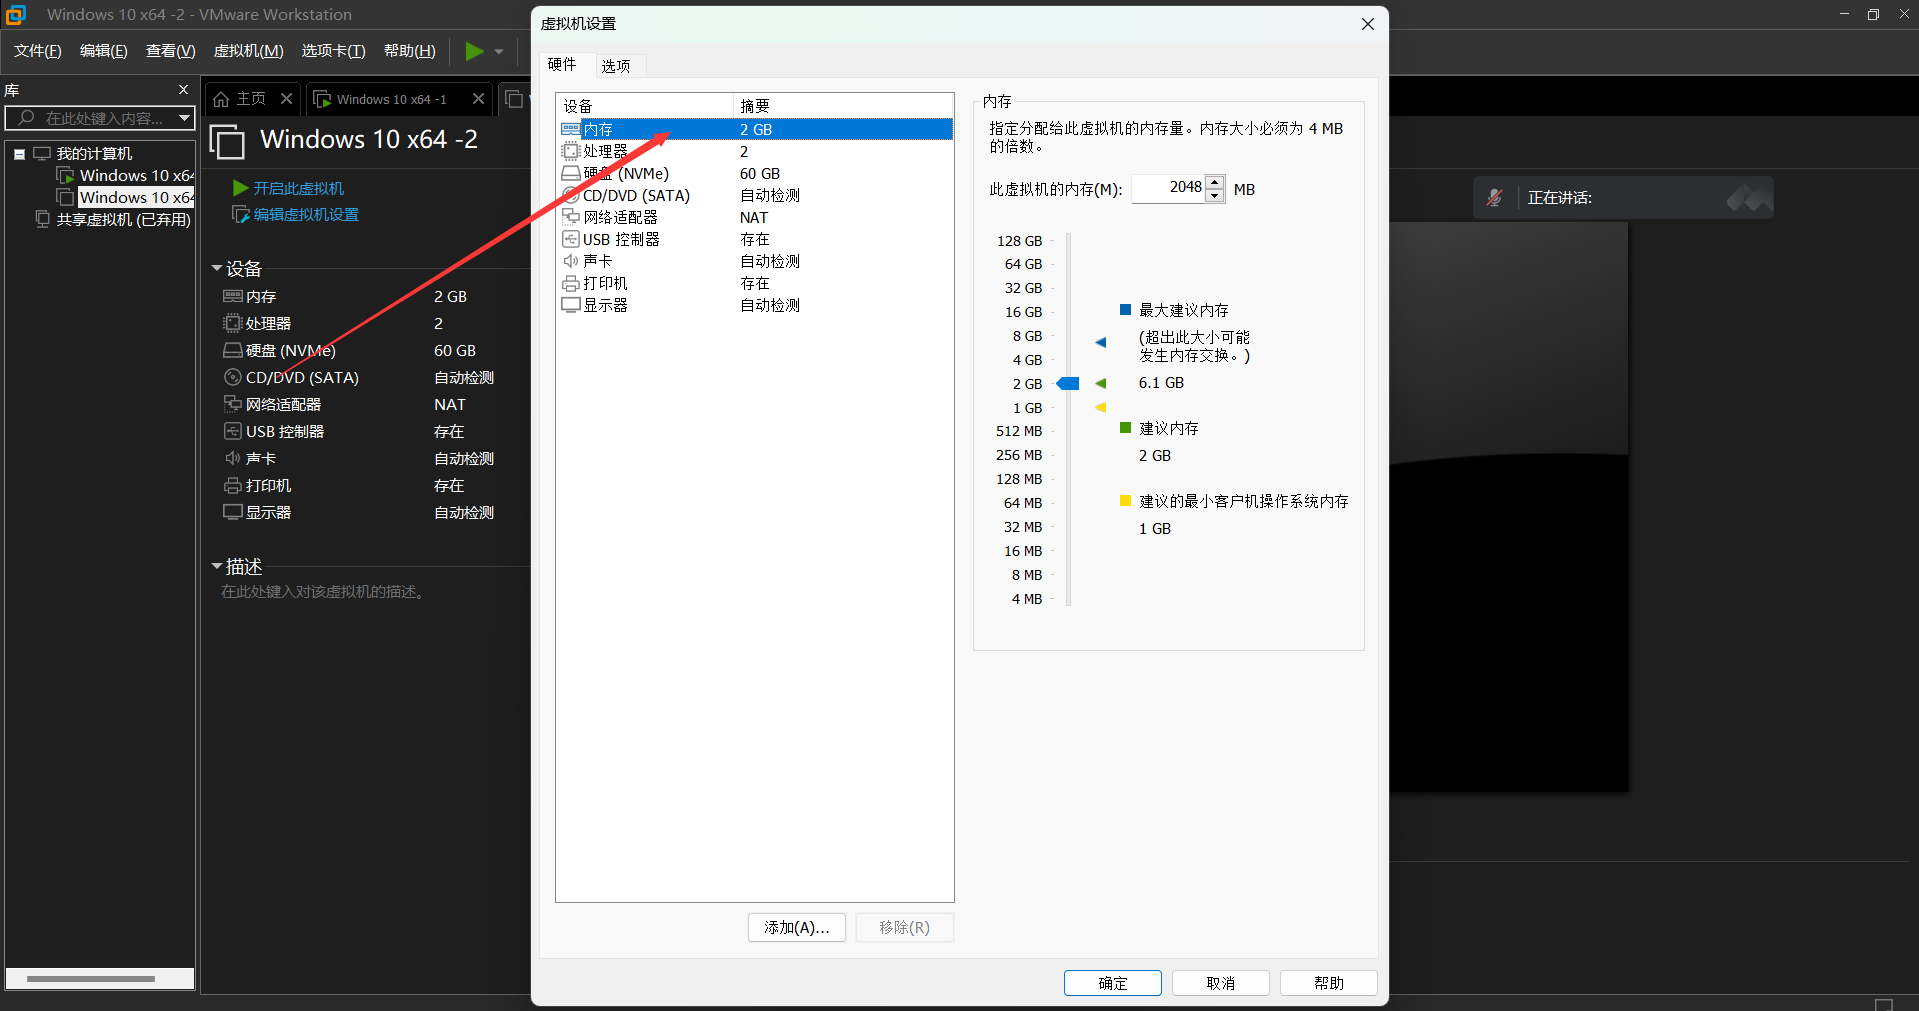The image size is (1919, 1011).
Task: Choose the CD/DVD (SATA) icon in settings dialog
Action: coord(571,195)
